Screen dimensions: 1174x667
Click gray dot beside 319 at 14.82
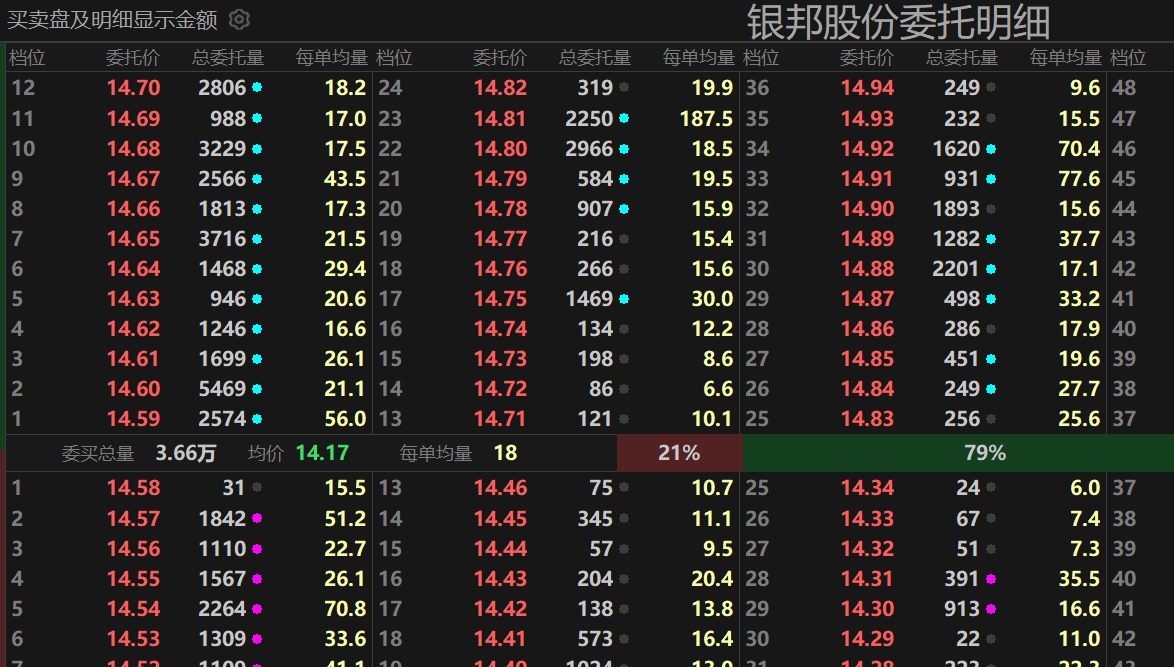(624, 88)
